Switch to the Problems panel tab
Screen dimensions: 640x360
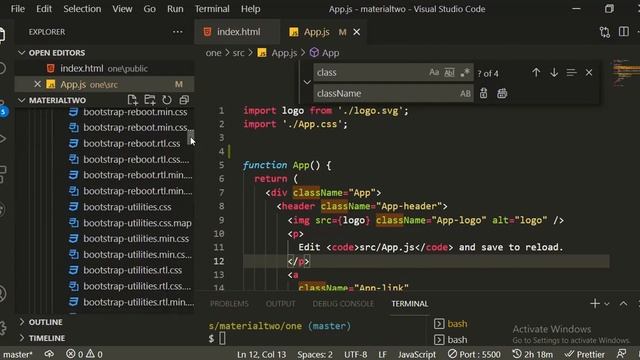pos(229,304)
